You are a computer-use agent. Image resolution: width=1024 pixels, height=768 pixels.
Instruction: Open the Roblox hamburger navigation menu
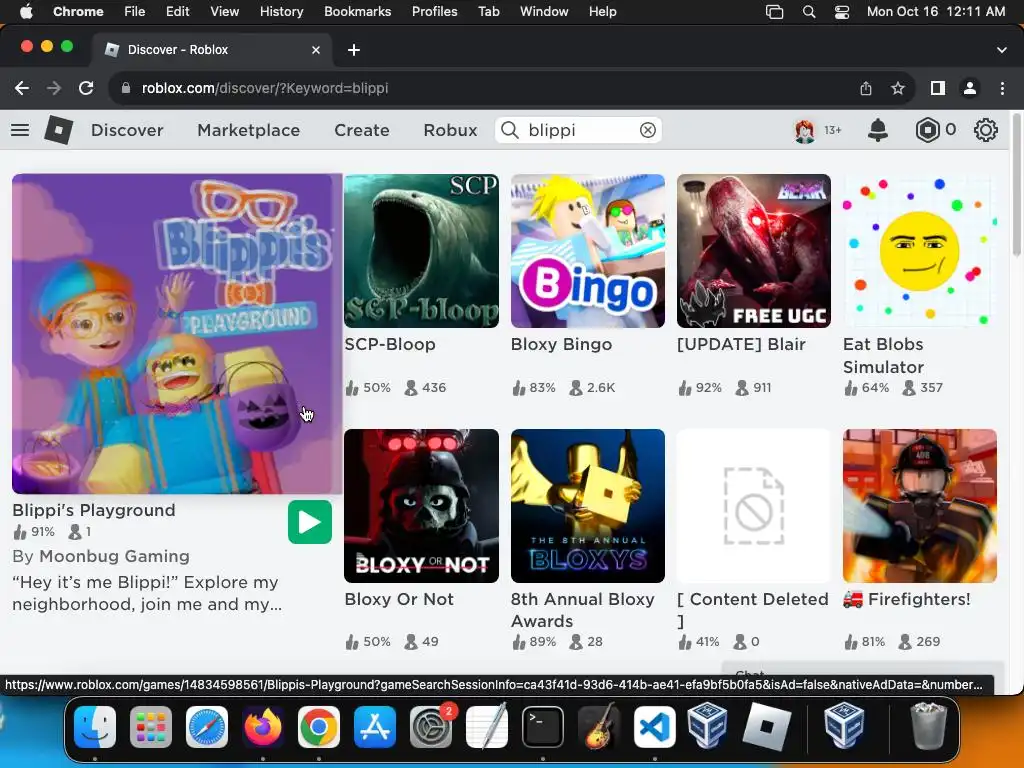(x=20, y=130)
